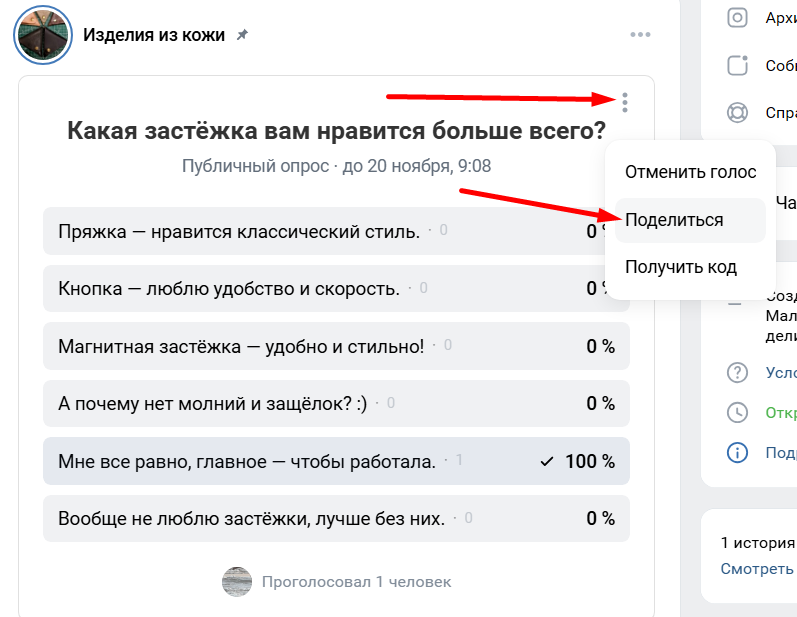Click the 'Смотреть' stories link
The width and height of the screenshot is (797, 617).
758,568
